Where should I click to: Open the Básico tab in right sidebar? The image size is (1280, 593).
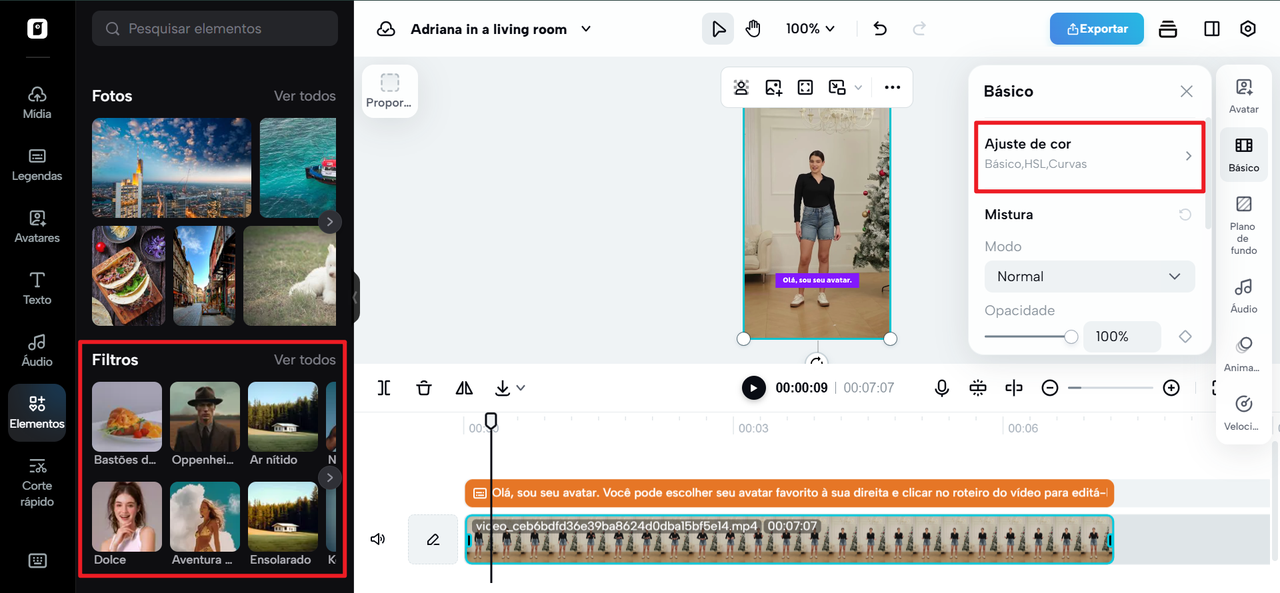tap(1244, 156)
